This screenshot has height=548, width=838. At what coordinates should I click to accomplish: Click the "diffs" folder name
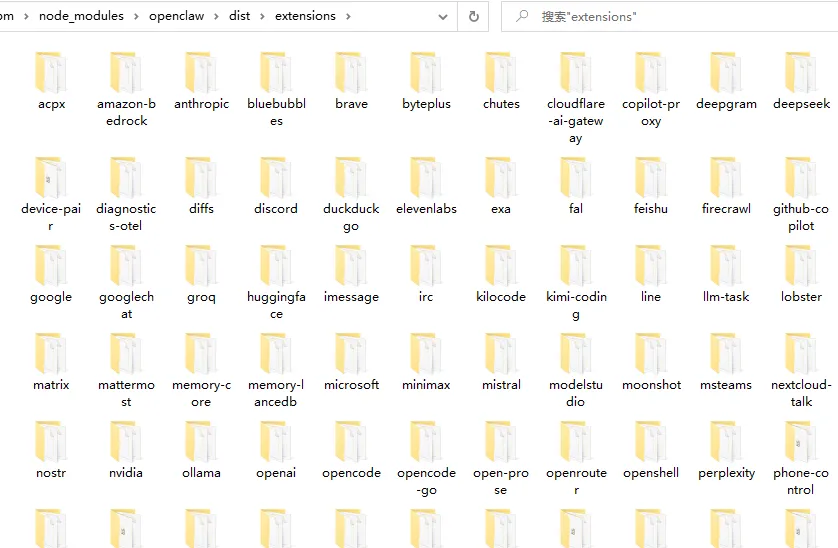tap(201, 209)
